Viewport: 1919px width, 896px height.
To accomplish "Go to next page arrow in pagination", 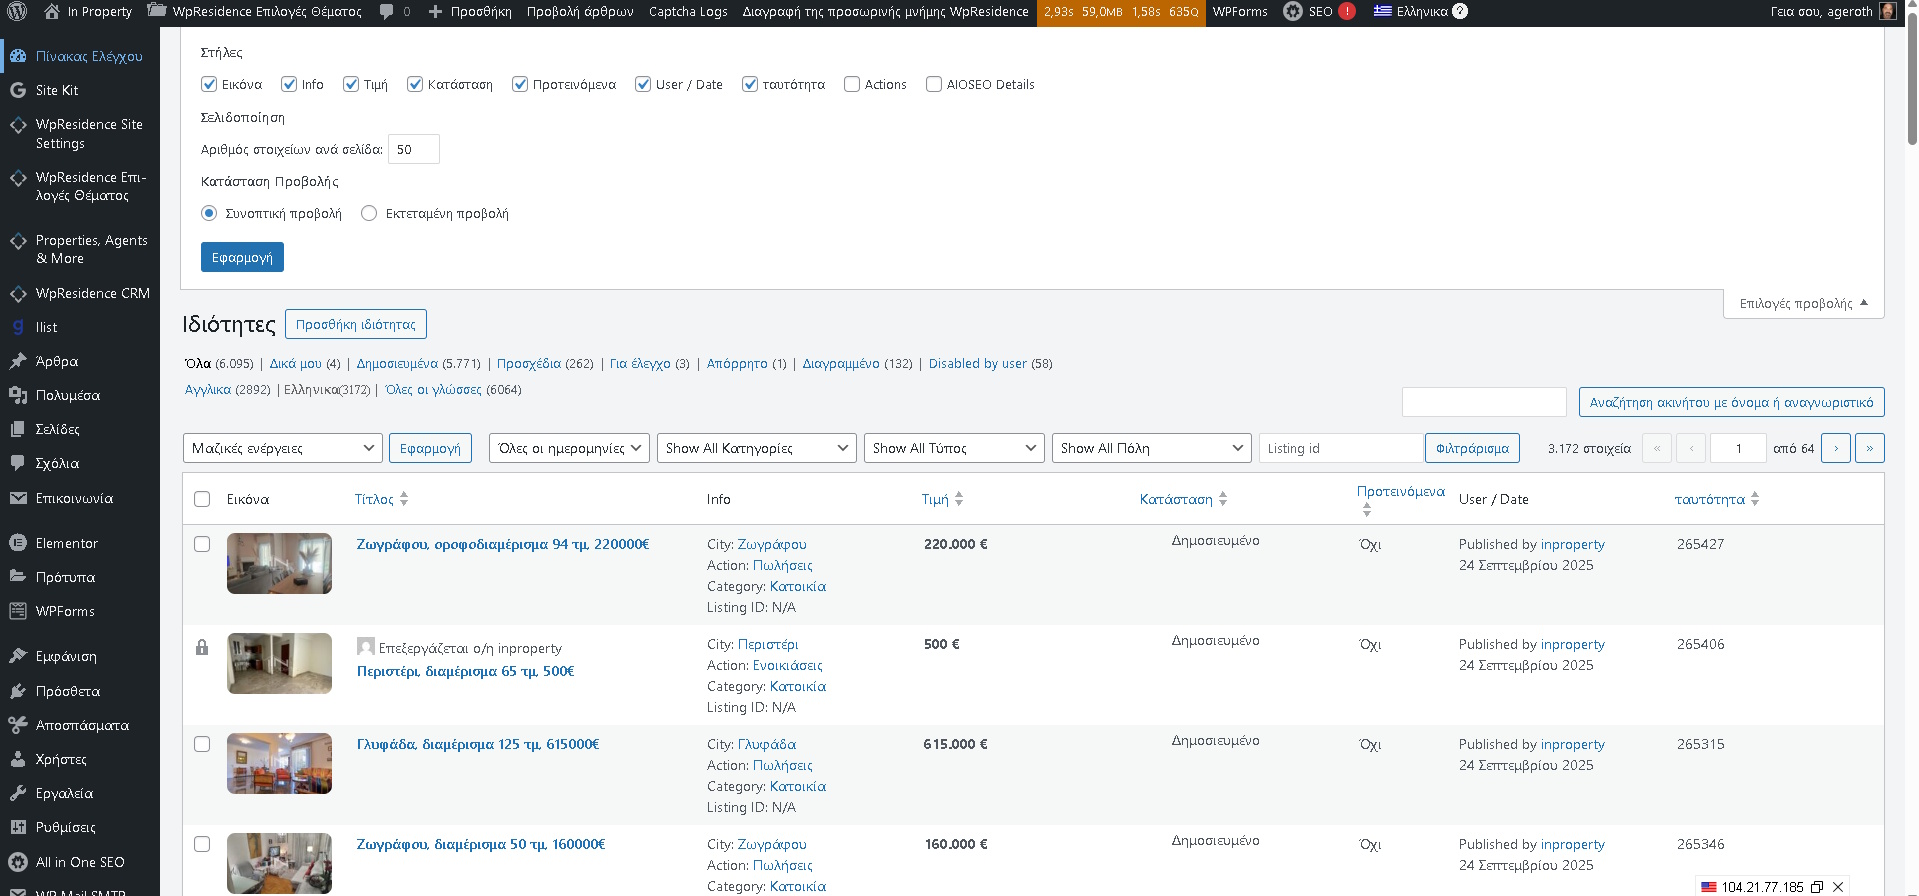I will pos(1835,448).
